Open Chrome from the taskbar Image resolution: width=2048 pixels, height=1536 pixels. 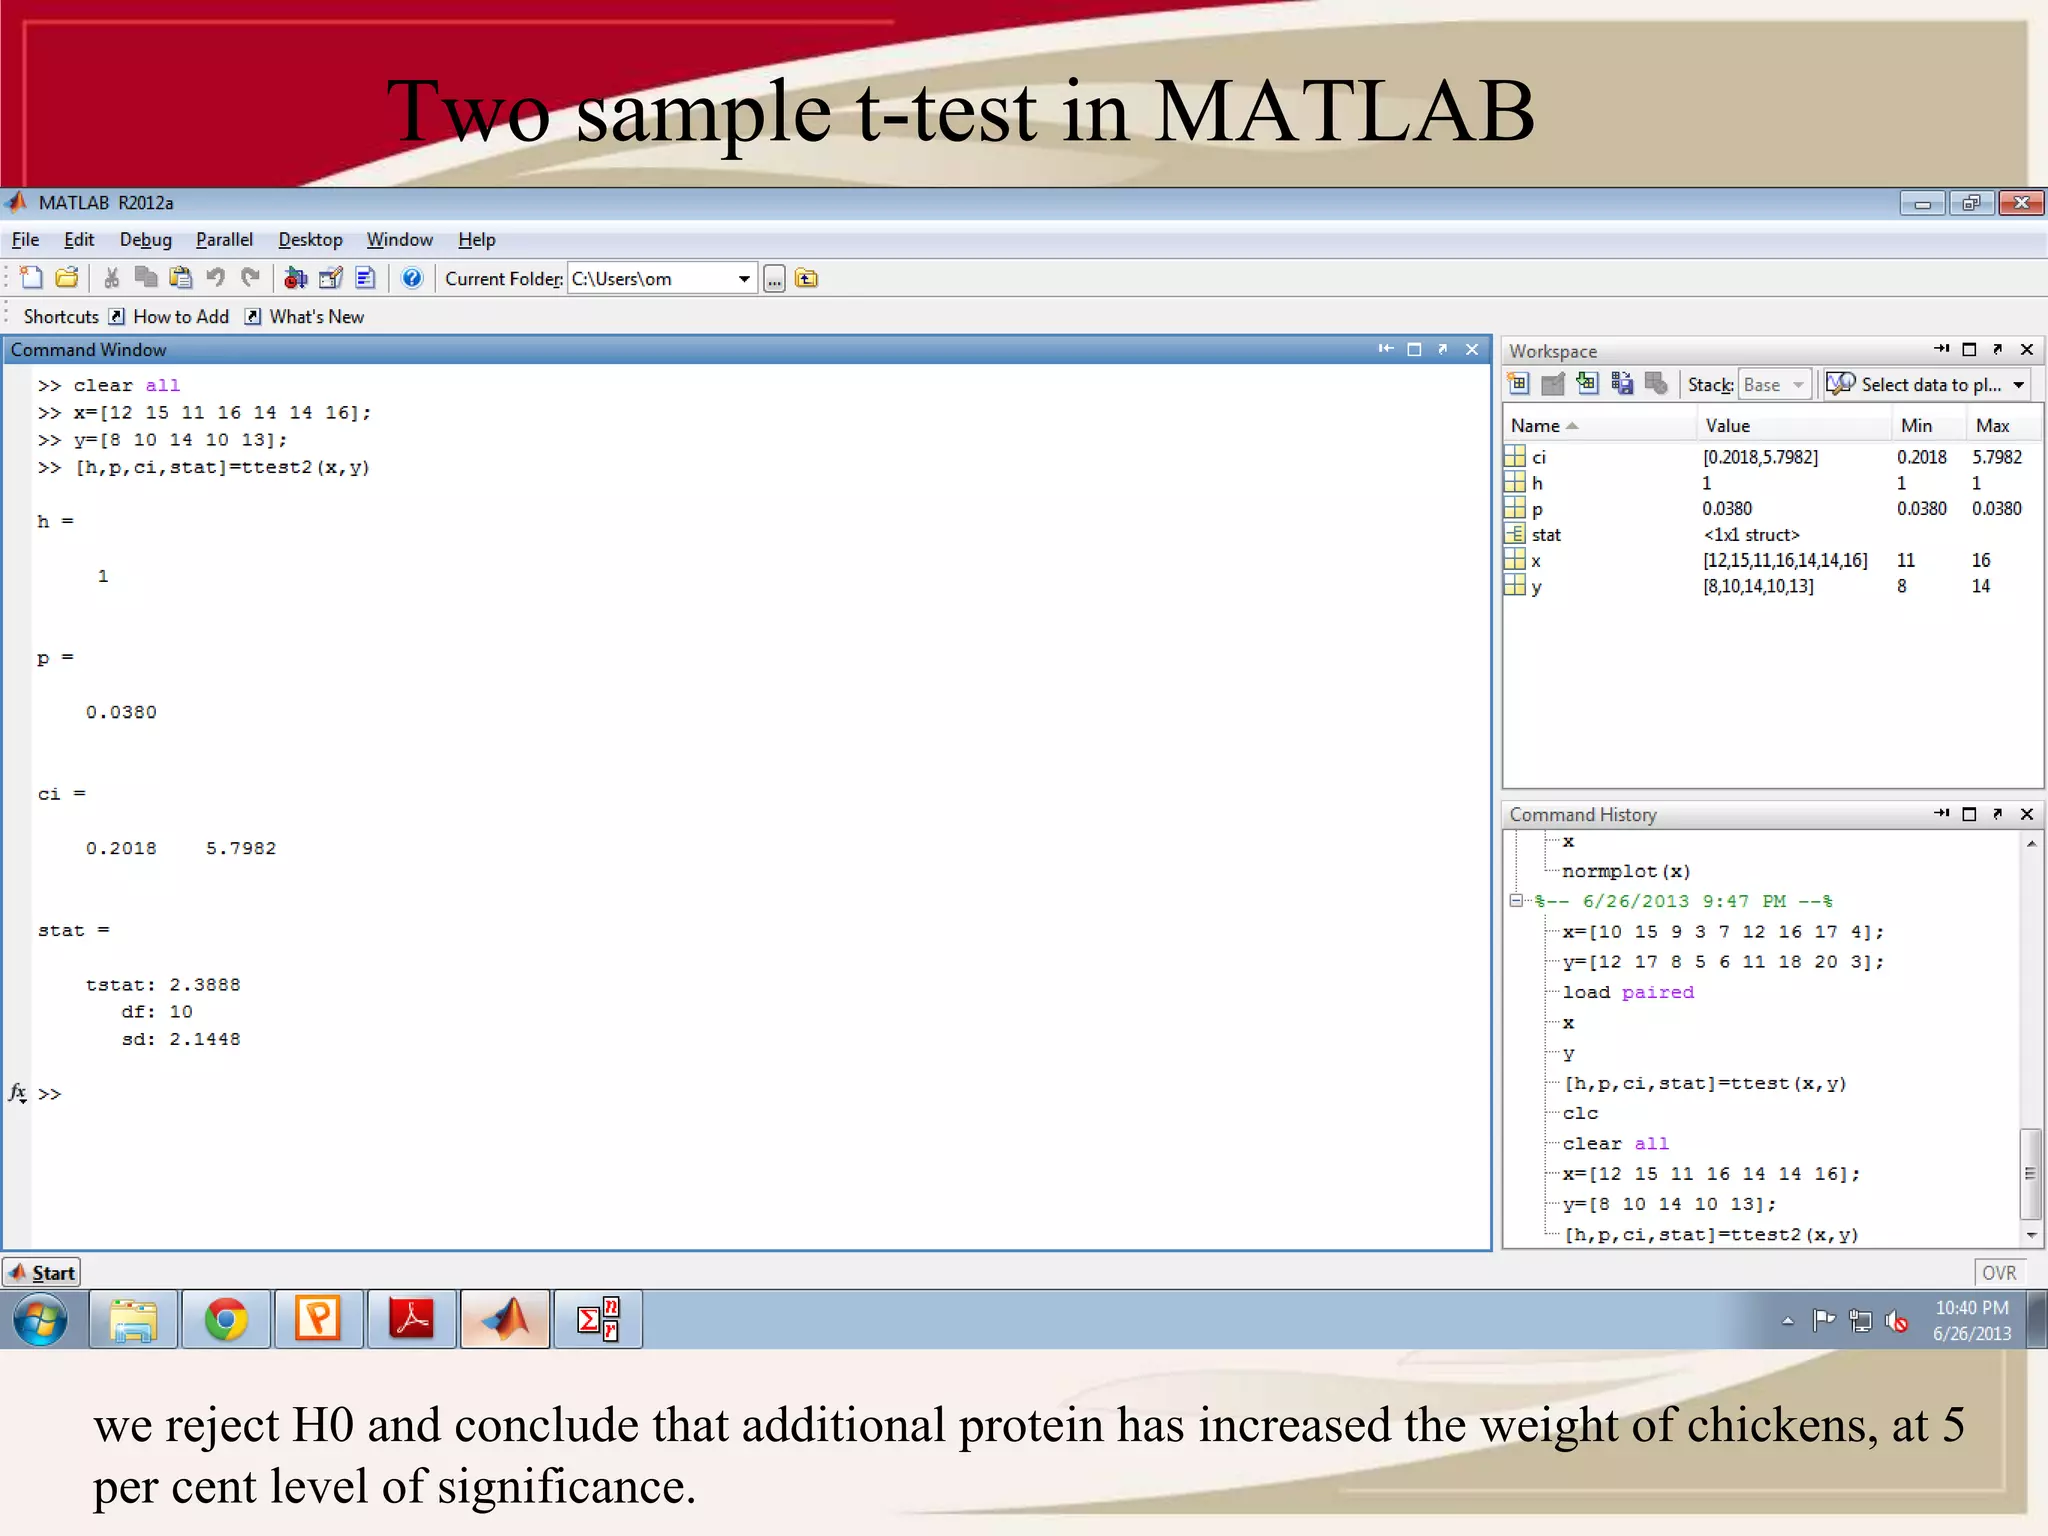pyautogui.click(x=226, y=1320)
